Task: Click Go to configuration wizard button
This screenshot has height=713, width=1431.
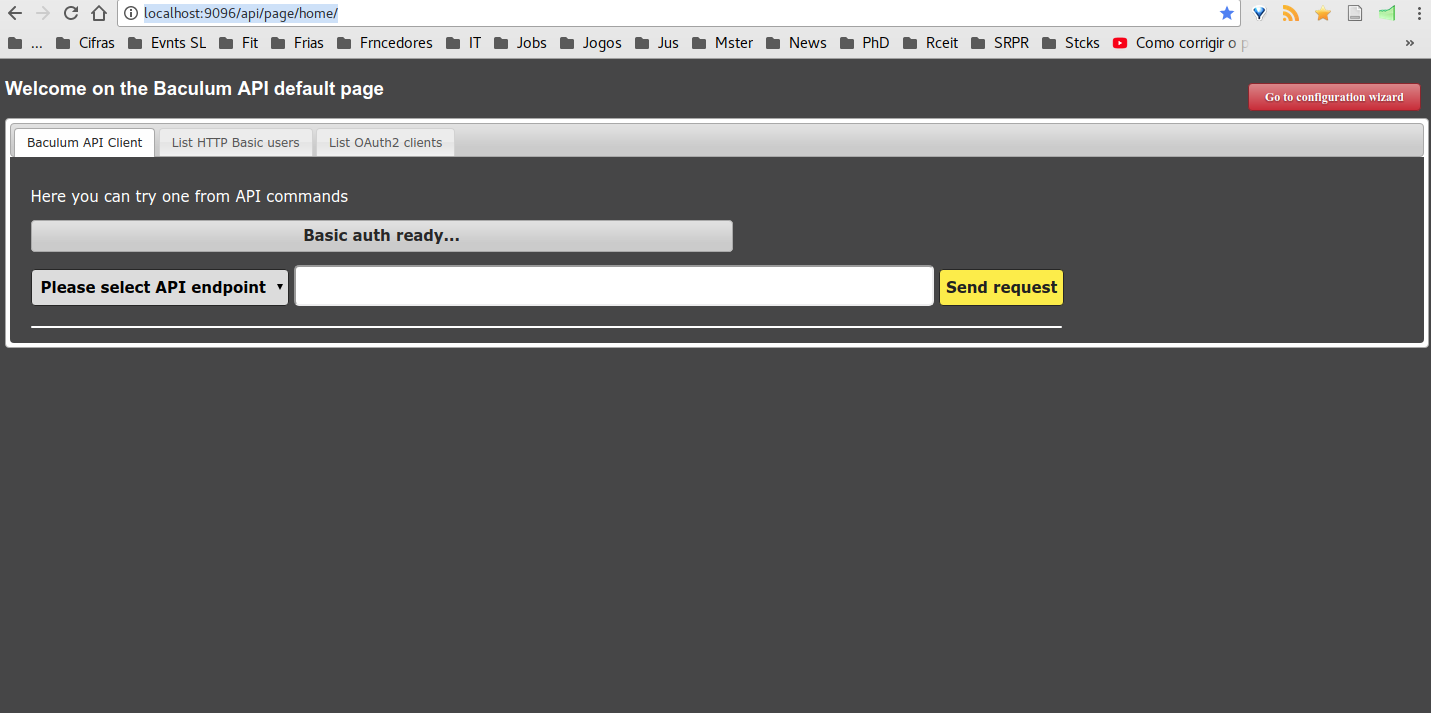Action: coord(1334,97)
